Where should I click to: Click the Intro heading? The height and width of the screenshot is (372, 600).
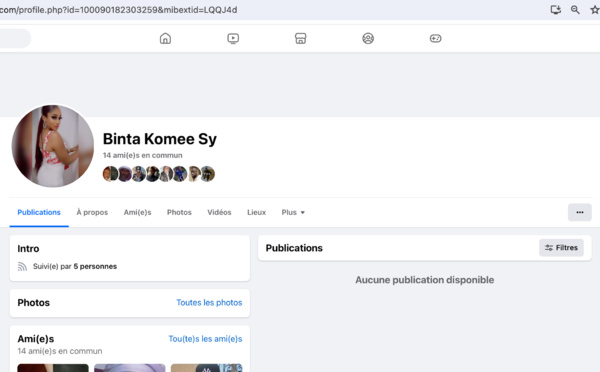28,249
